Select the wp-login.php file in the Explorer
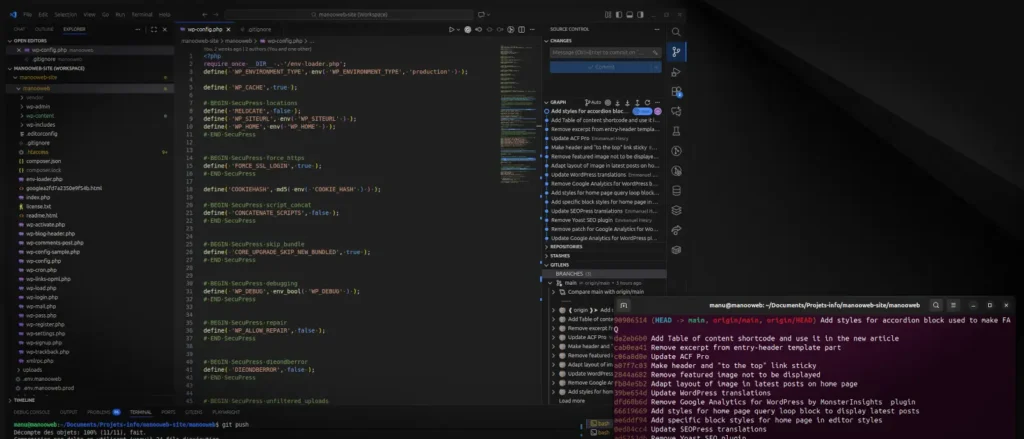Image resolution: width=1024 pixels, height=439 pixels. pos(42,297)
